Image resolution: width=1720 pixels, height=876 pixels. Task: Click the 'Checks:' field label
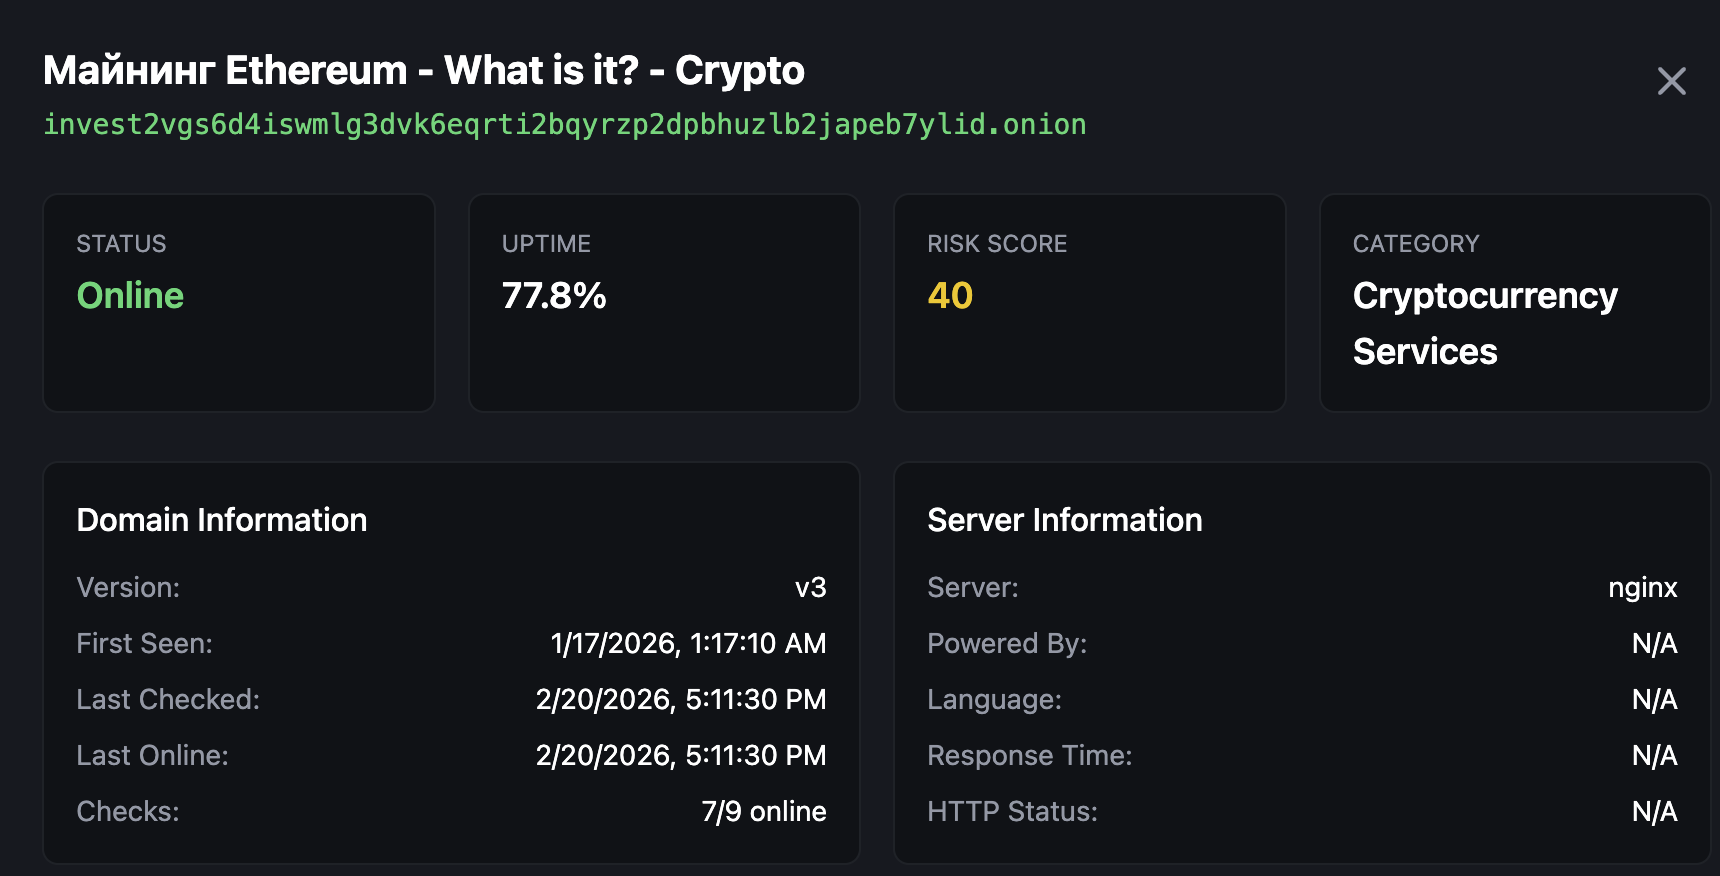(128, 811)
